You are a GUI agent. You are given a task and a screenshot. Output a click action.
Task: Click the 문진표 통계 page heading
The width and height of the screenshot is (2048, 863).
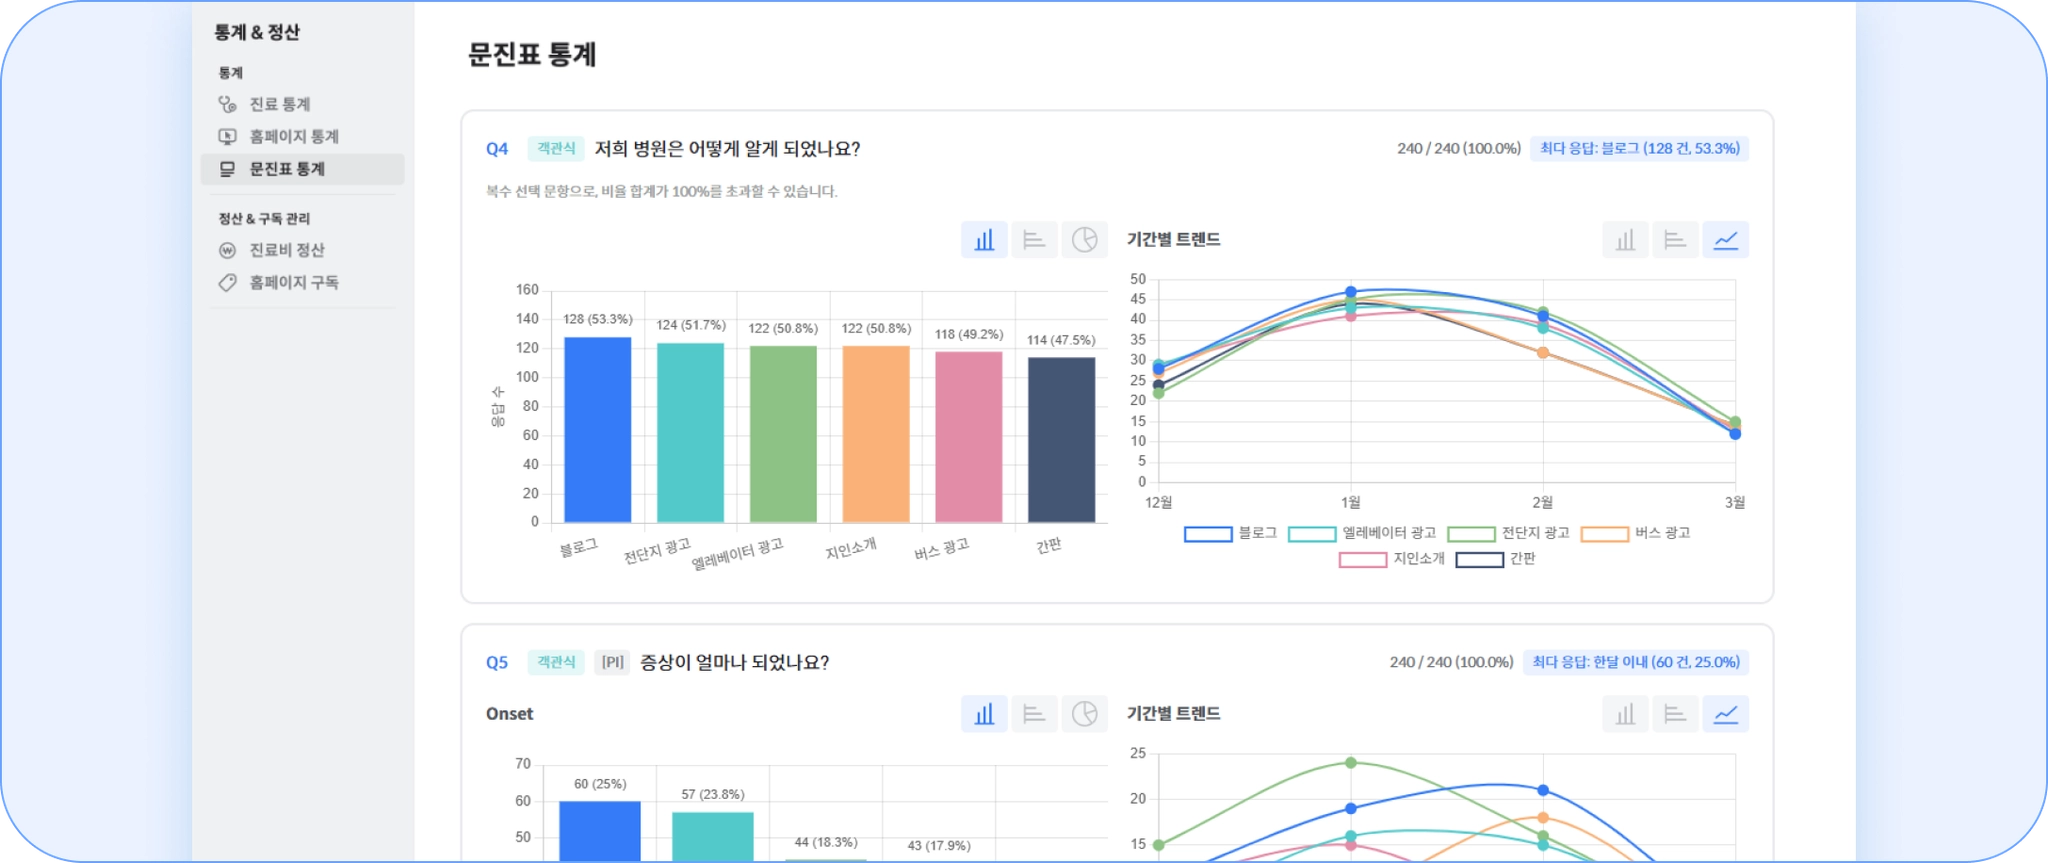[532, 54]
